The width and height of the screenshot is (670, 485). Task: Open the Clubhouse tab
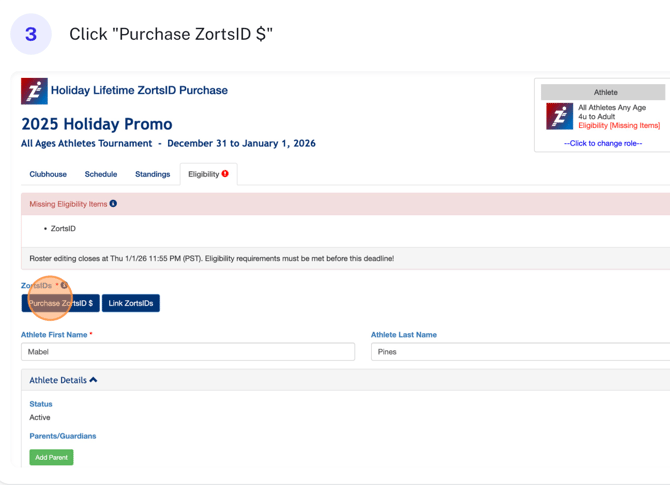click(x=48, y=174)
